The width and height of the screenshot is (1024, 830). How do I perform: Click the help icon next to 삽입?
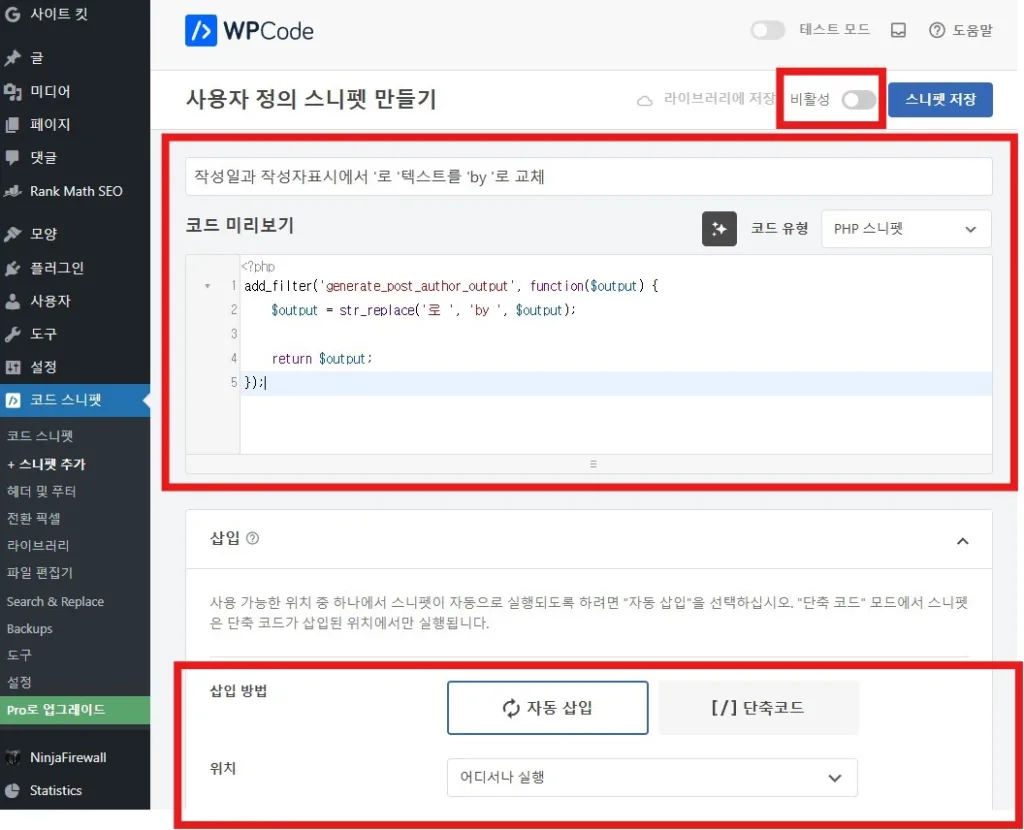(253, 538)
